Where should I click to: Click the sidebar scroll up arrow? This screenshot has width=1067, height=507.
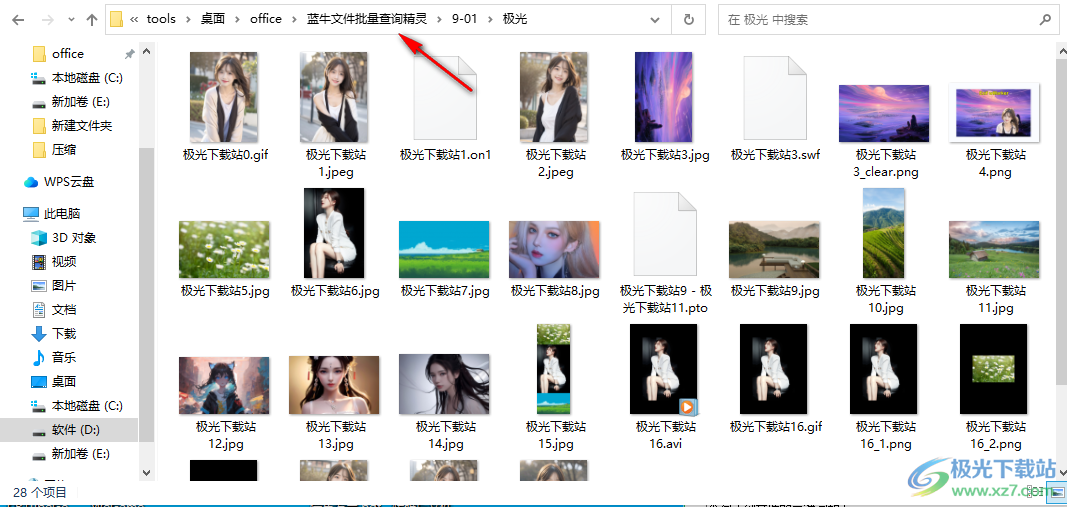click(x=146, y=52)
